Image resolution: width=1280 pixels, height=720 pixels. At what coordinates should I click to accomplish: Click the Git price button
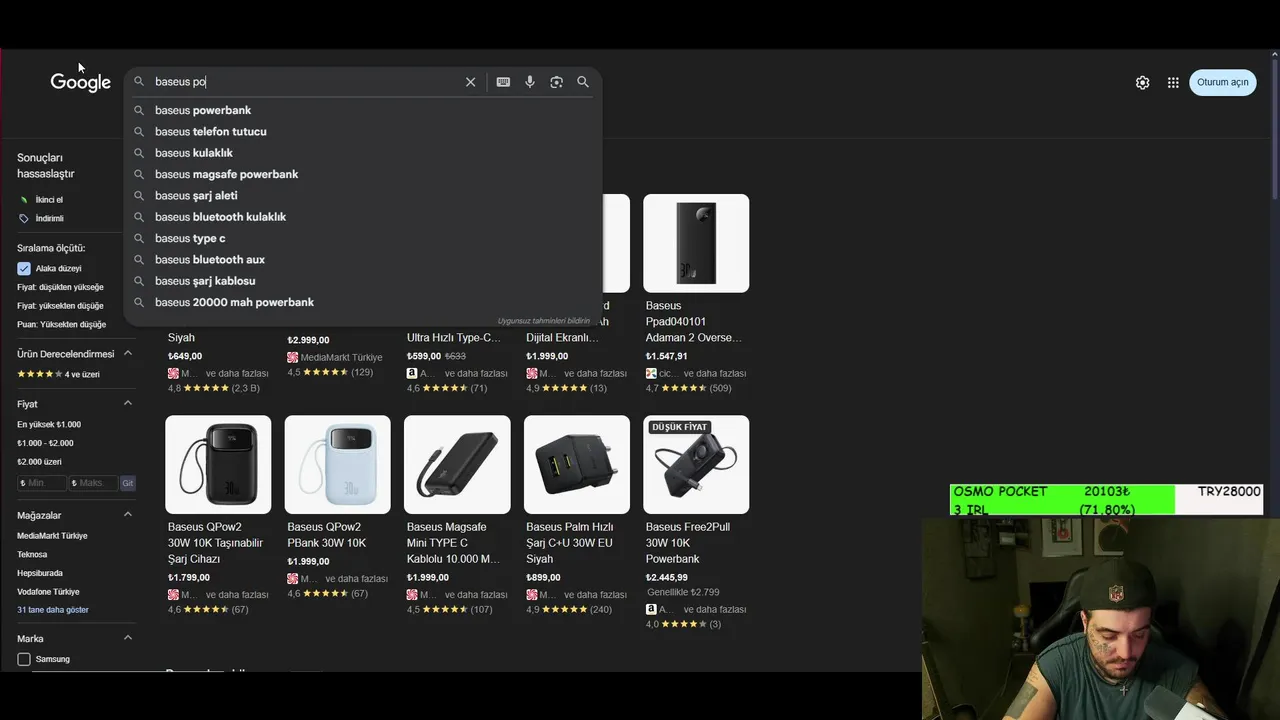(x=128, y=483)
